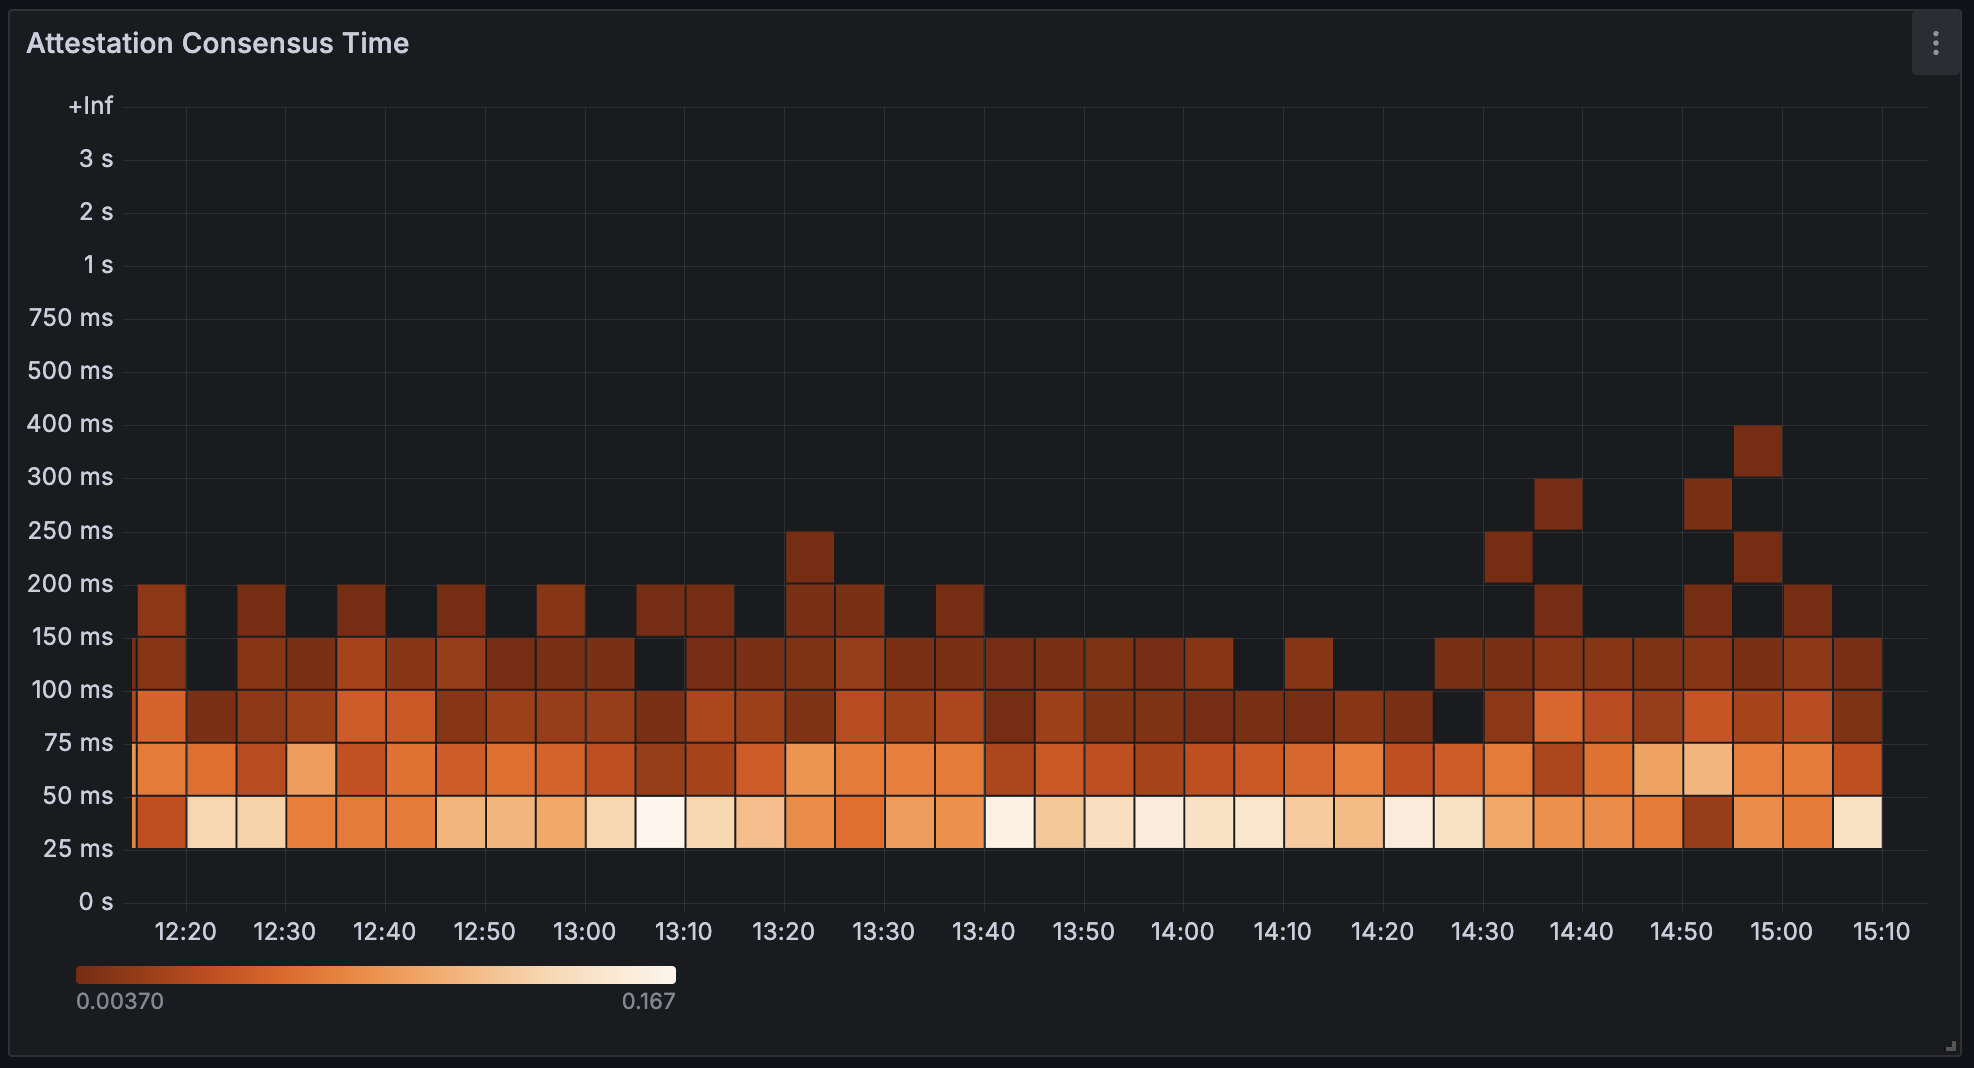Click the panel resize handle in the corner
This screenshot has width=1974, height=1068.
[x=1950, y=1045]
